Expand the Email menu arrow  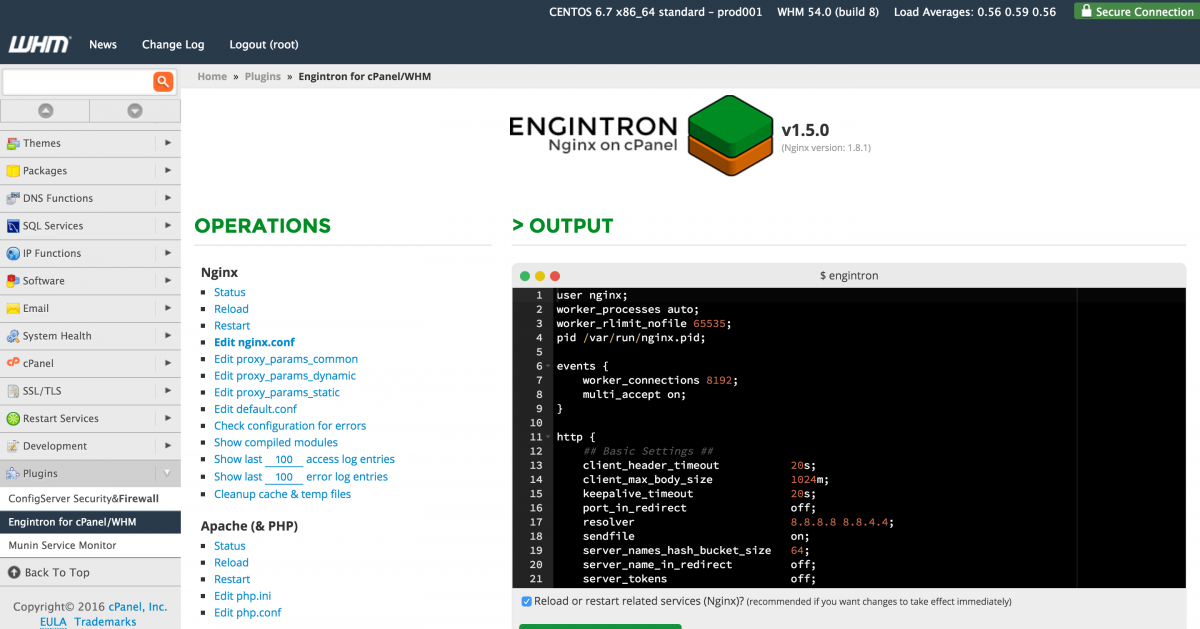click(x=167, y=308)
